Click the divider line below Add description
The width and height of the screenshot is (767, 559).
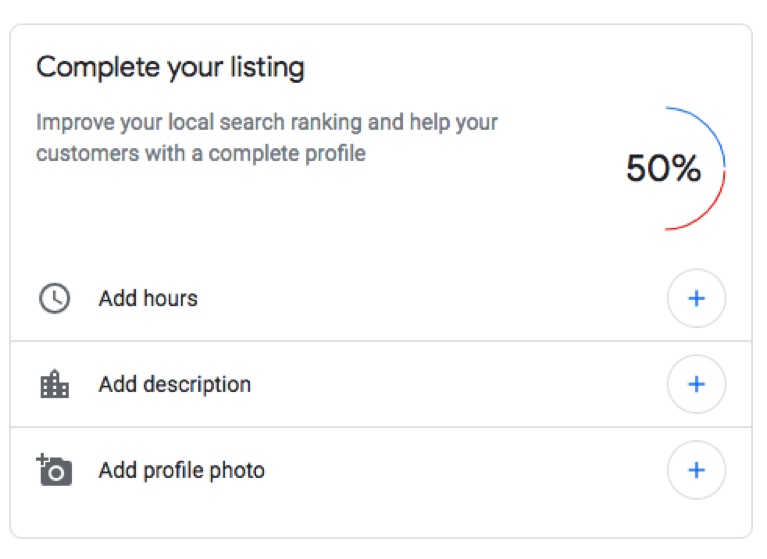pyautogui.click(x=380, y=427)
